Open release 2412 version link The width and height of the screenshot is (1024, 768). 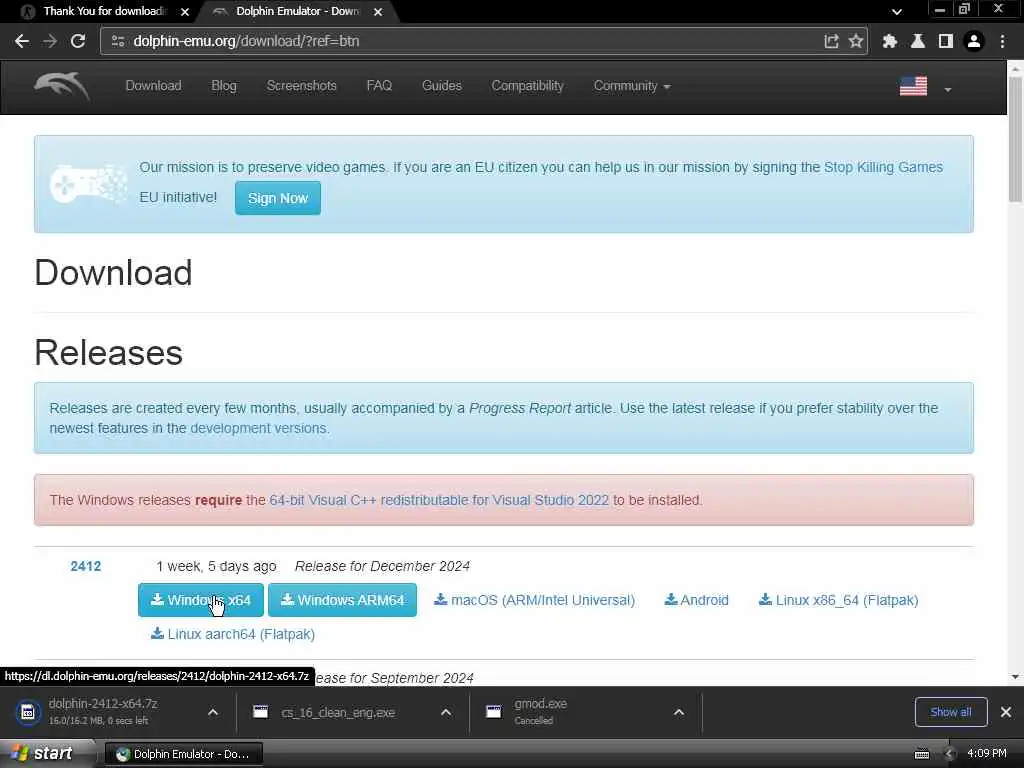[86, 566]
